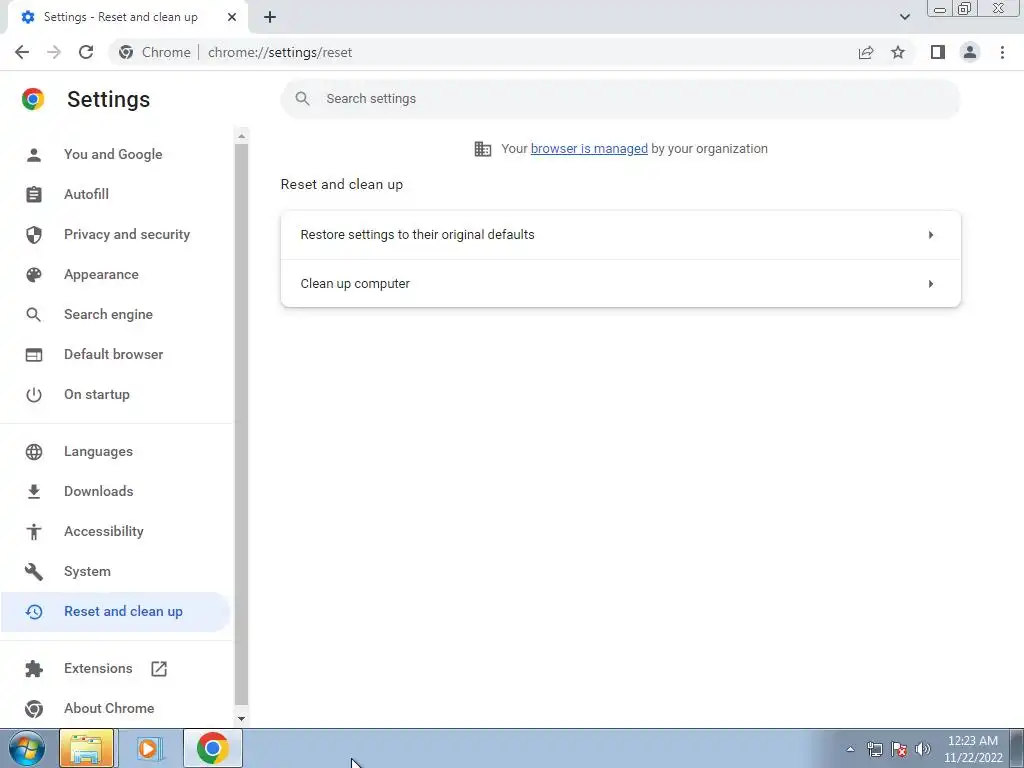
Task: Open Extensions page
Action: tap(114, 668)
